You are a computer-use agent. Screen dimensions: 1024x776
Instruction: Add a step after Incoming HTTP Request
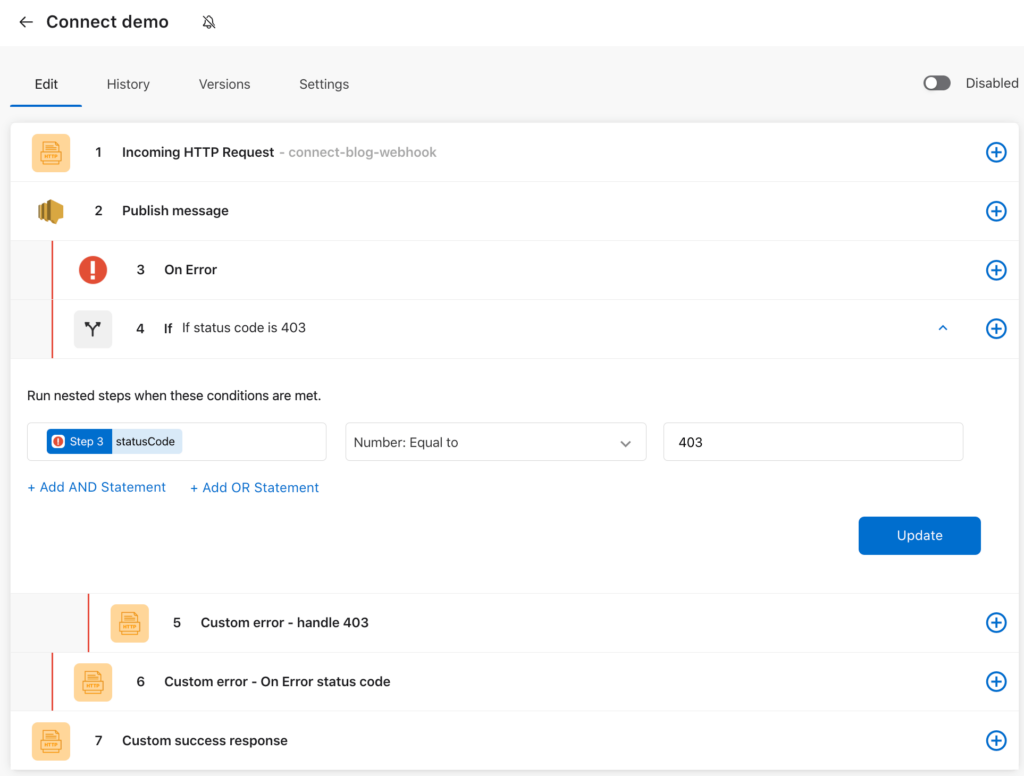(996, 152)
